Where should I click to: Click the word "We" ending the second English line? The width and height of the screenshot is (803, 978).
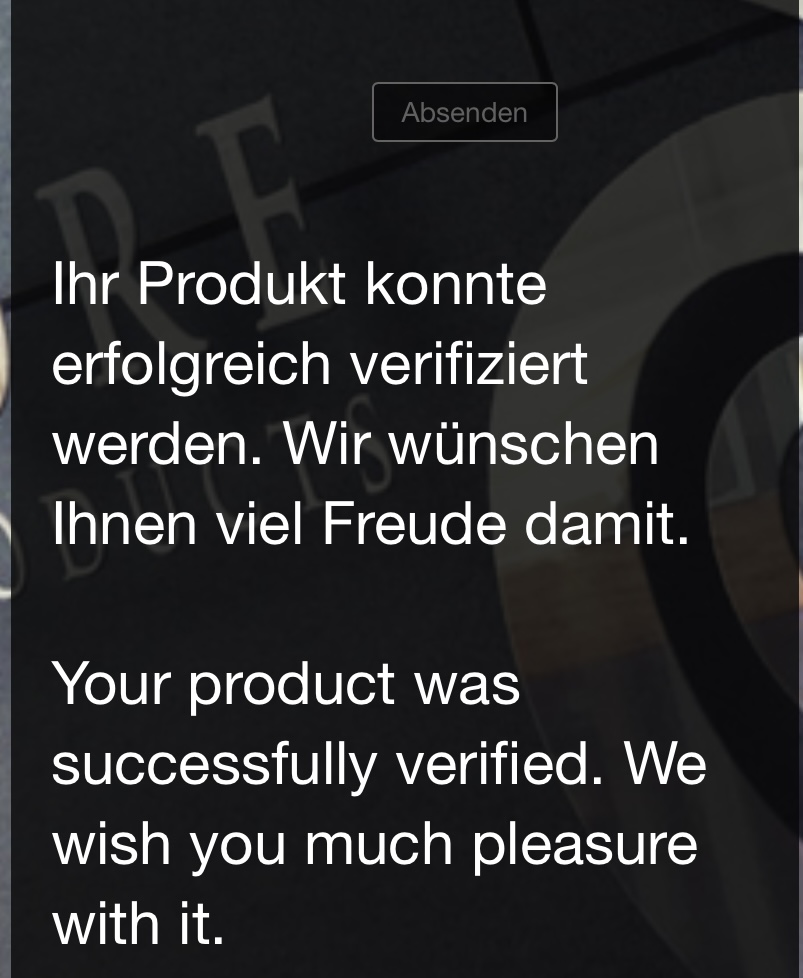click(x=666, y=764)
